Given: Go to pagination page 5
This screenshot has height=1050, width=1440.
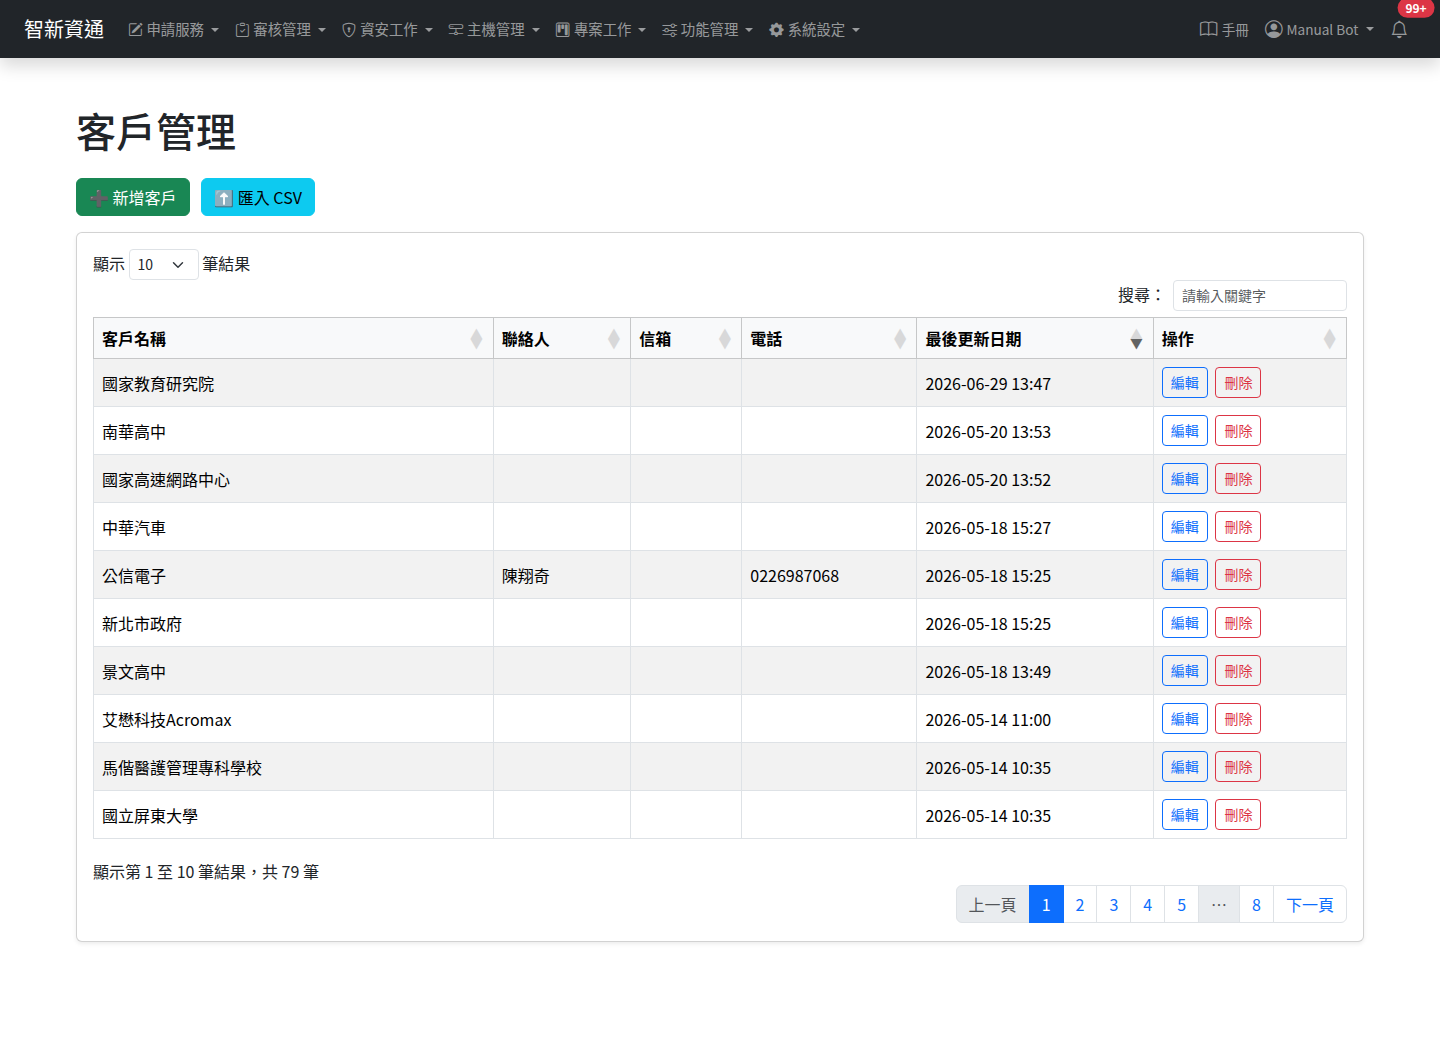Looking at the screenshot, I should click(1182, 905).
